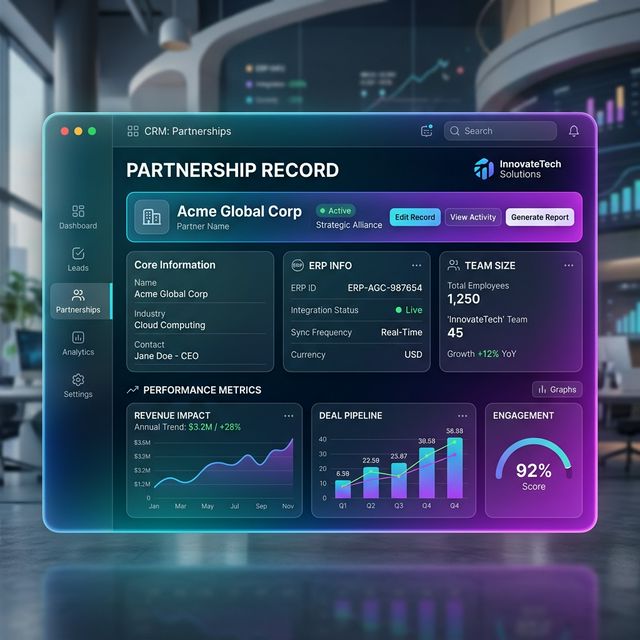Click the Edit Record button
Screen dimensions: 640x640
click(415, 217)
